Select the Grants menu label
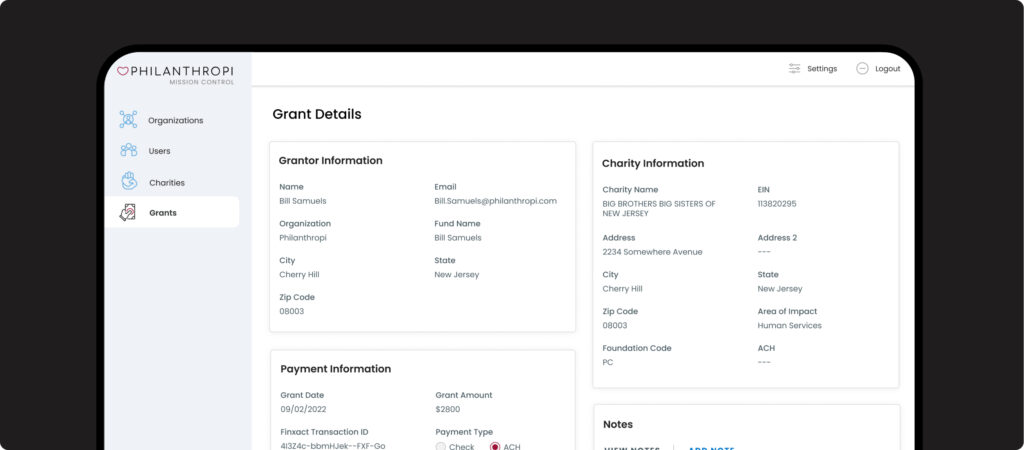Screen dimensions: 1024x450 coord(162,213)
